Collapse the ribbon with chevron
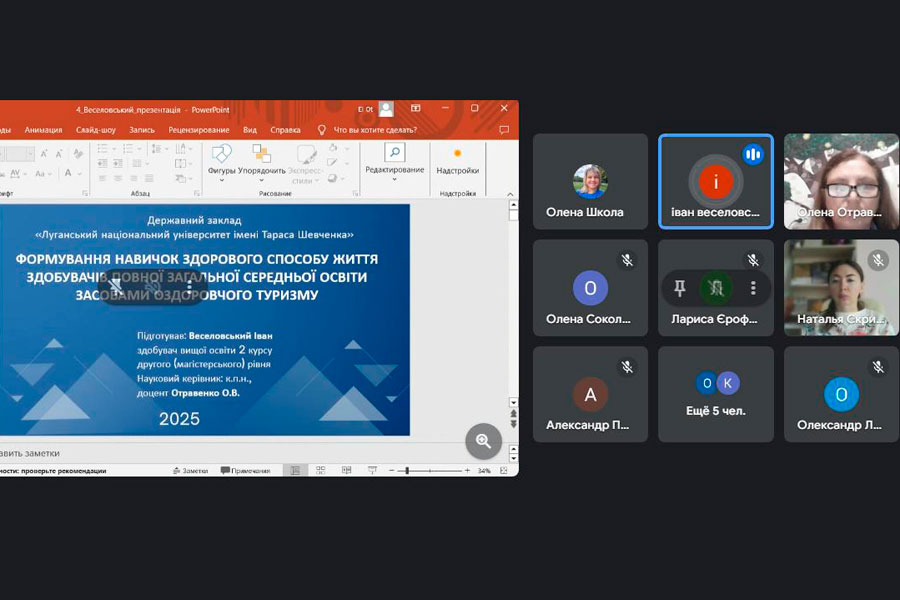Viewport: 900px width, 600px height. pos(510,194)
